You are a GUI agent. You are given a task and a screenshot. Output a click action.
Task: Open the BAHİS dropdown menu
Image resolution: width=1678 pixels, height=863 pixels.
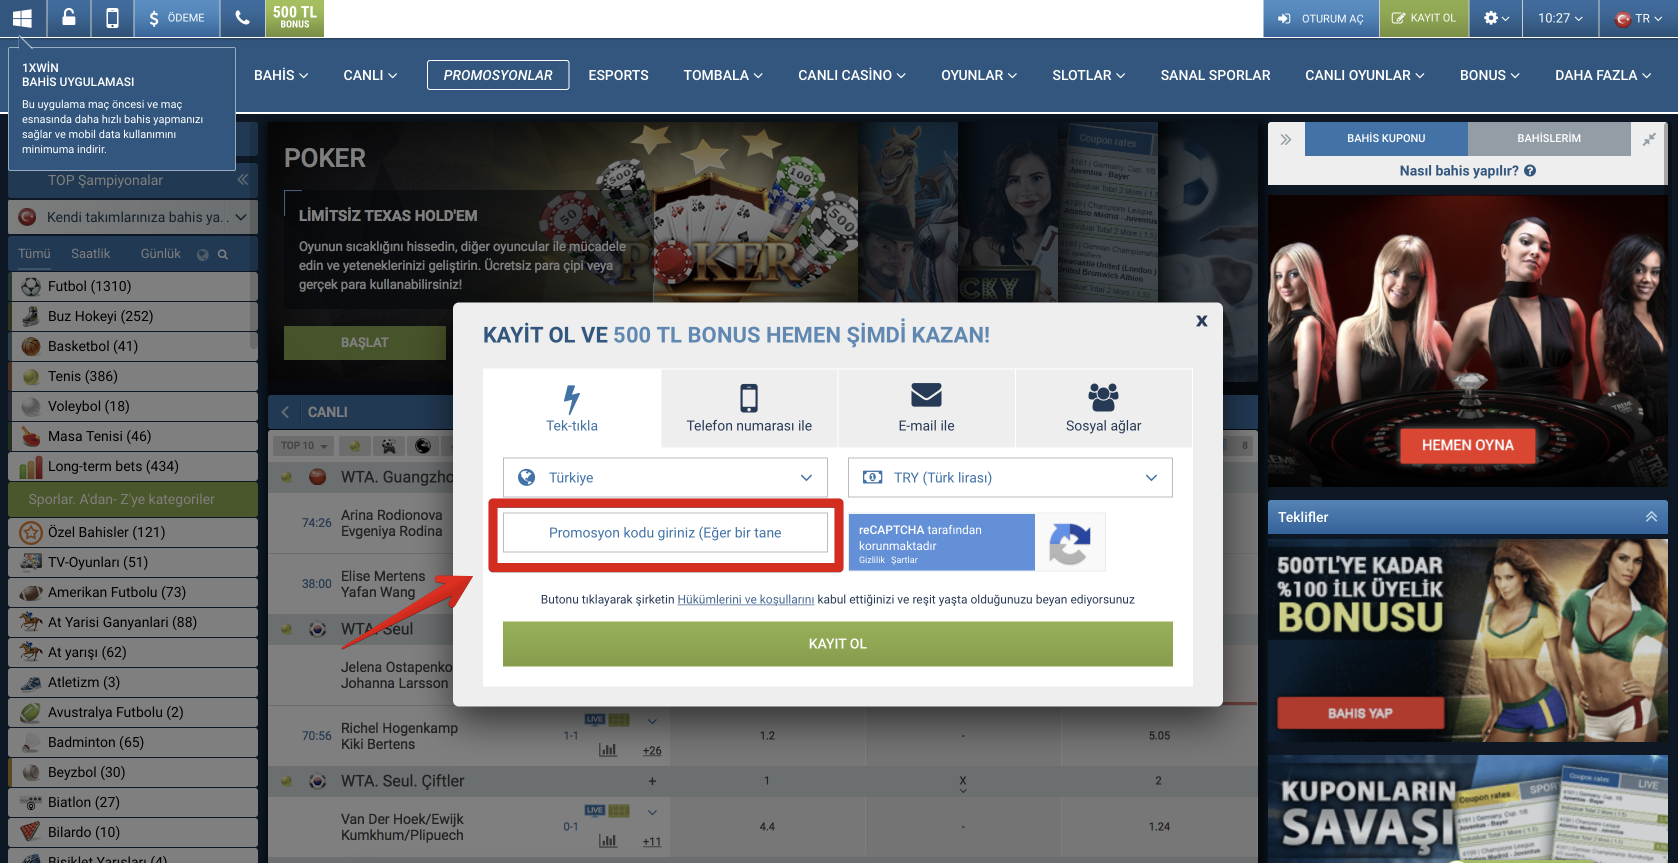pyautogui.click(x=281, y=75)
